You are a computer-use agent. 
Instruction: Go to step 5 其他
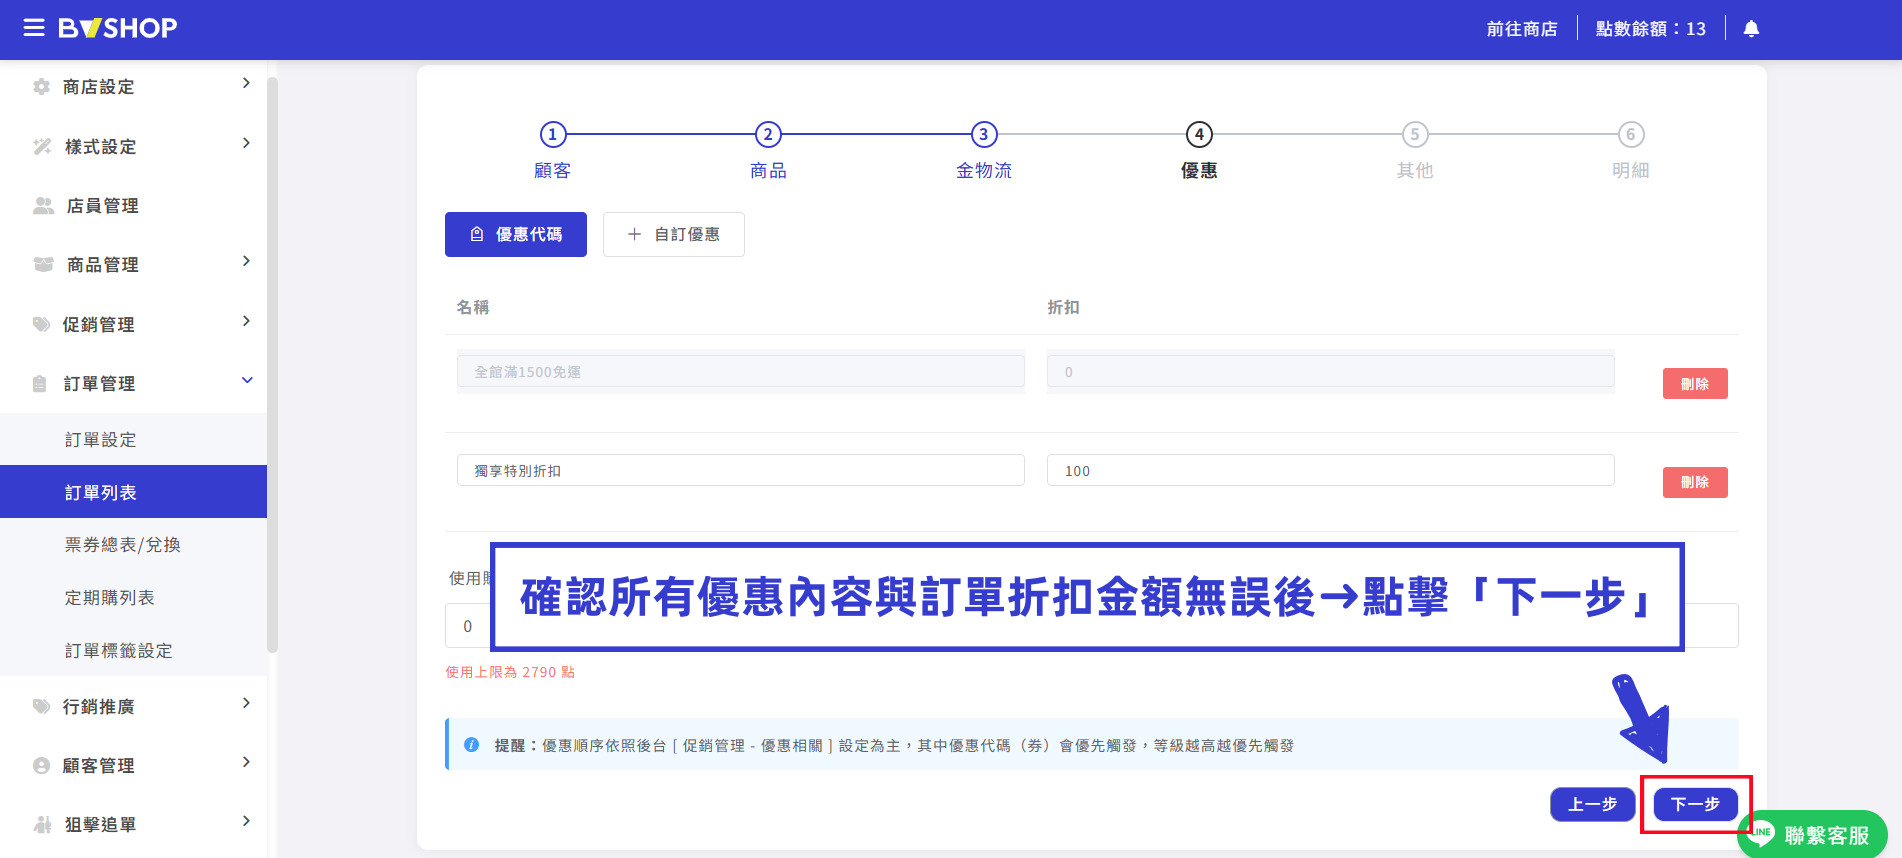(x=1415, y=150)
